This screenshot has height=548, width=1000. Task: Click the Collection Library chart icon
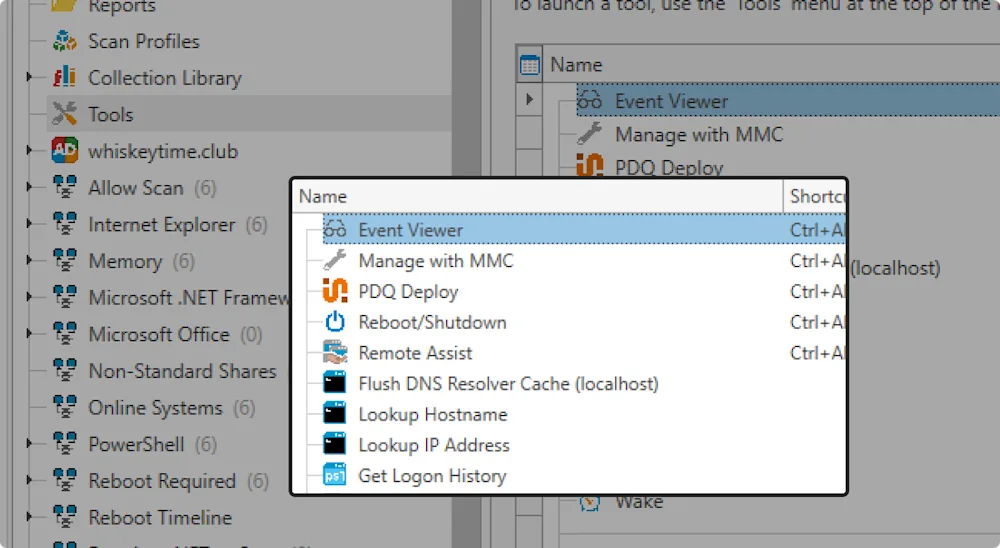pos(64,77)
